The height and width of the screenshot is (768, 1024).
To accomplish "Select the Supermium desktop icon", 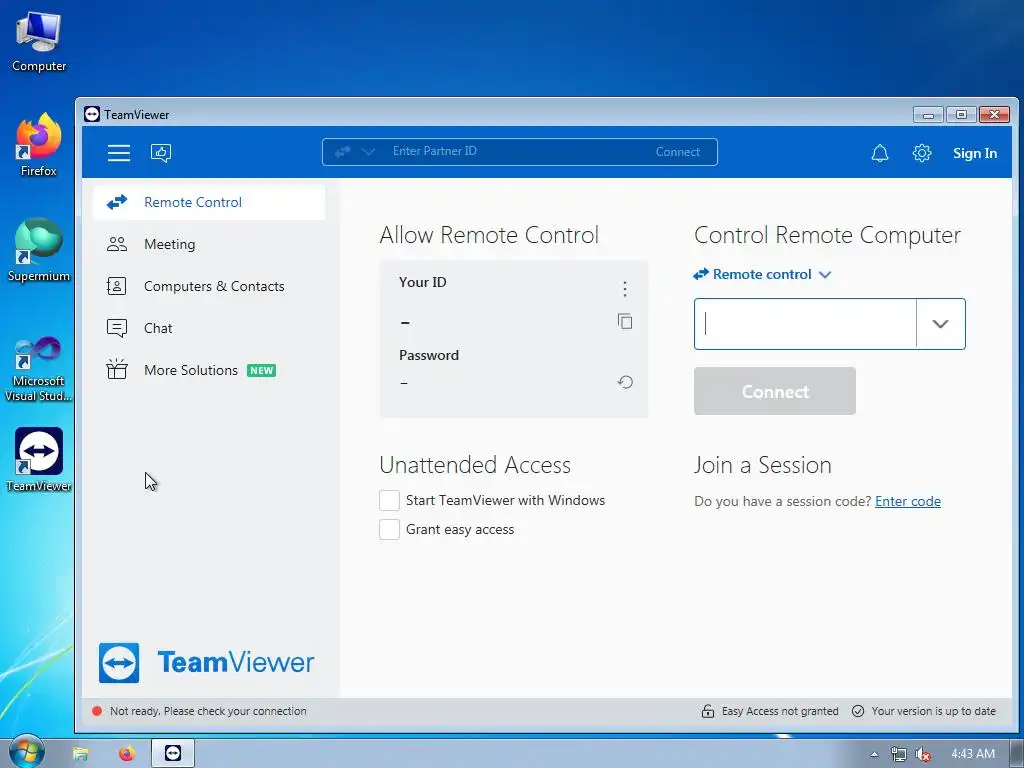I will (x=39, y=249).
